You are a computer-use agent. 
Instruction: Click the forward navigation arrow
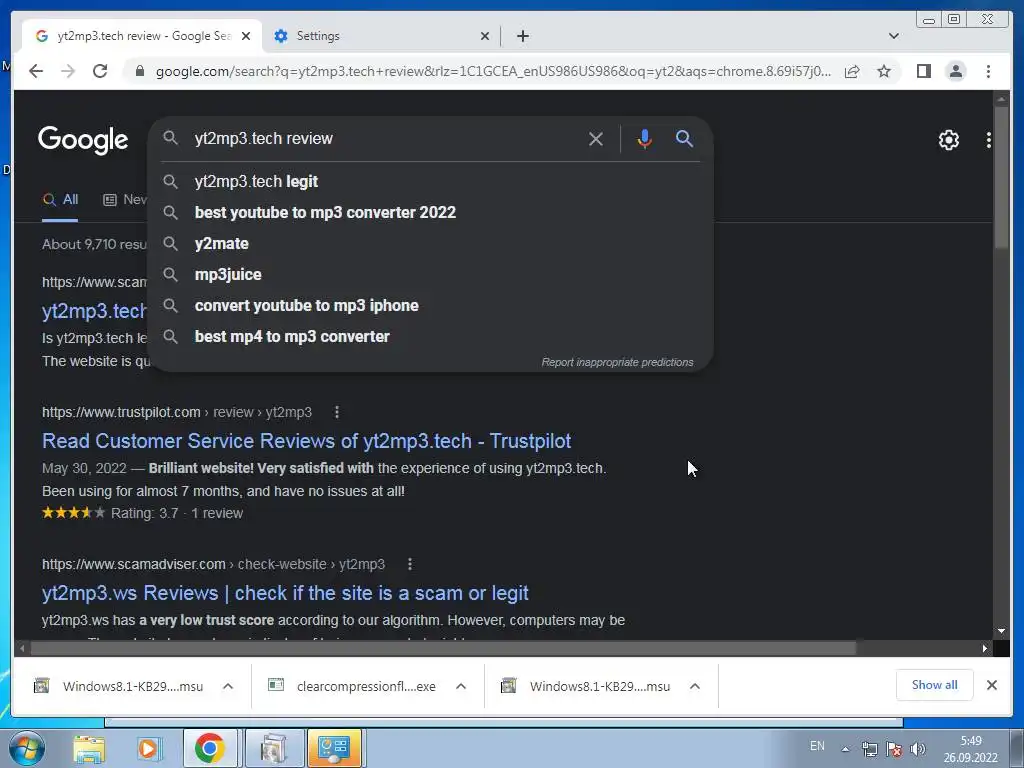[x=68, y=71]
